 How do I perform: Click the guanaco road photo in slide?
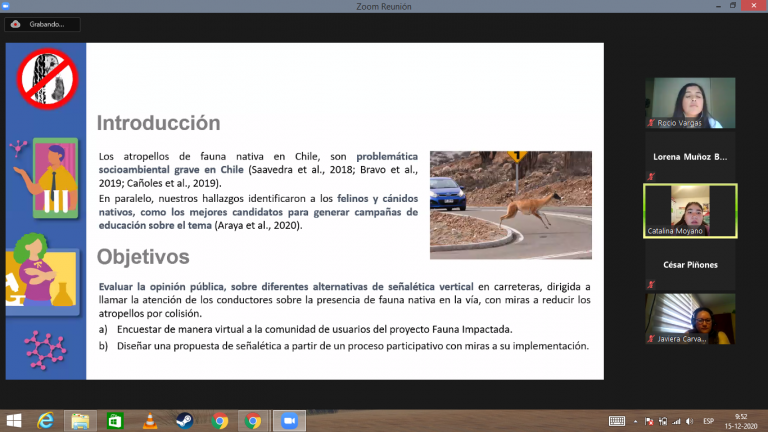tap(510, 204)
